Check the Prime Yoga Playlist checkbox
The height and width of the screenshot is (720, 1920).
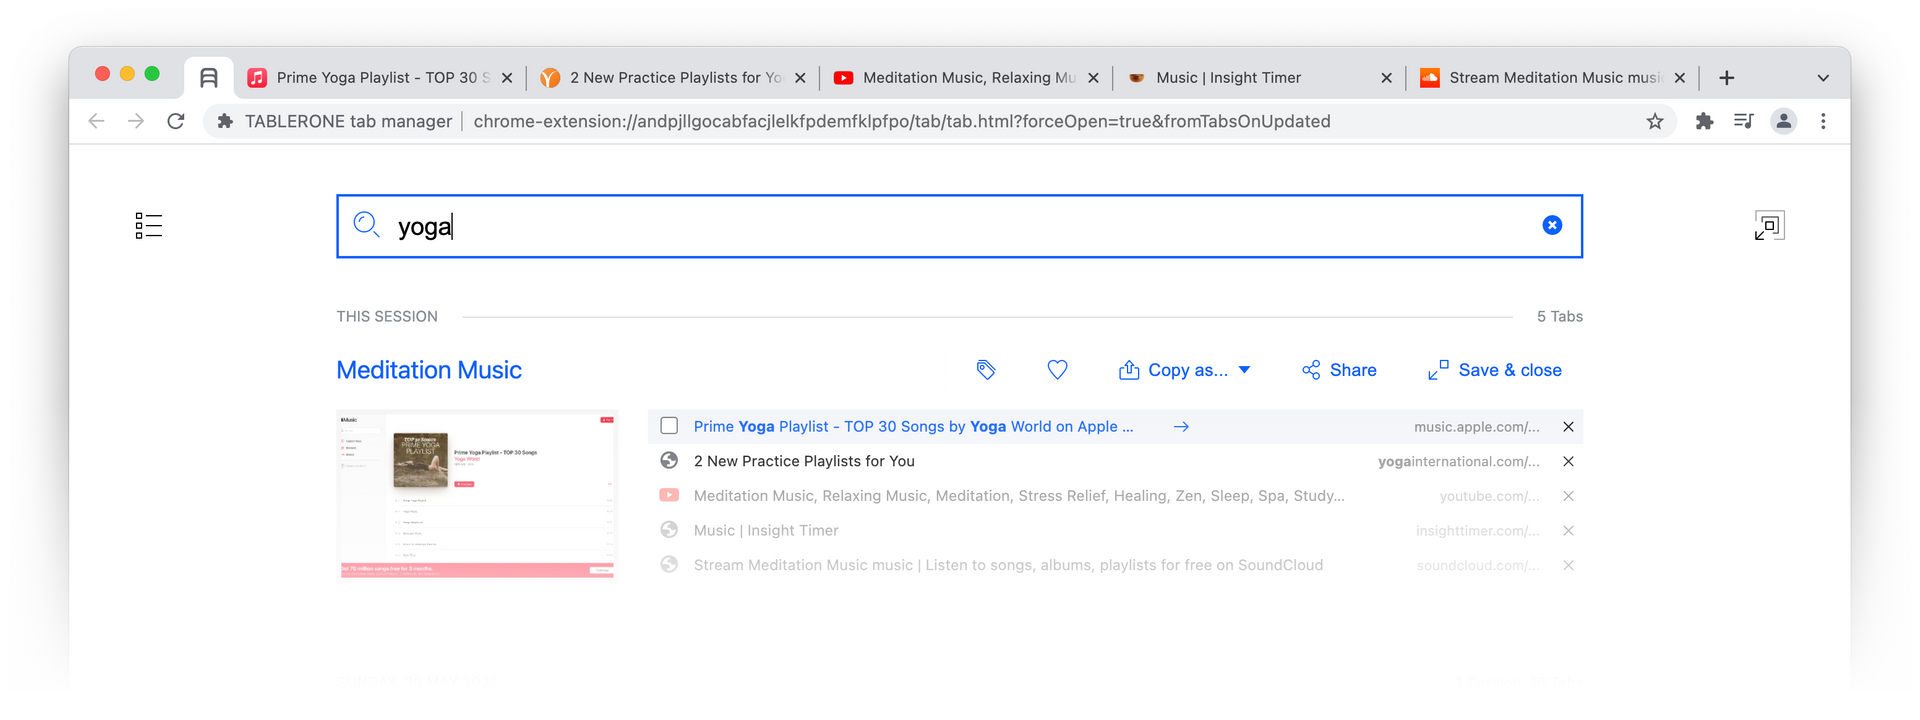669,426
